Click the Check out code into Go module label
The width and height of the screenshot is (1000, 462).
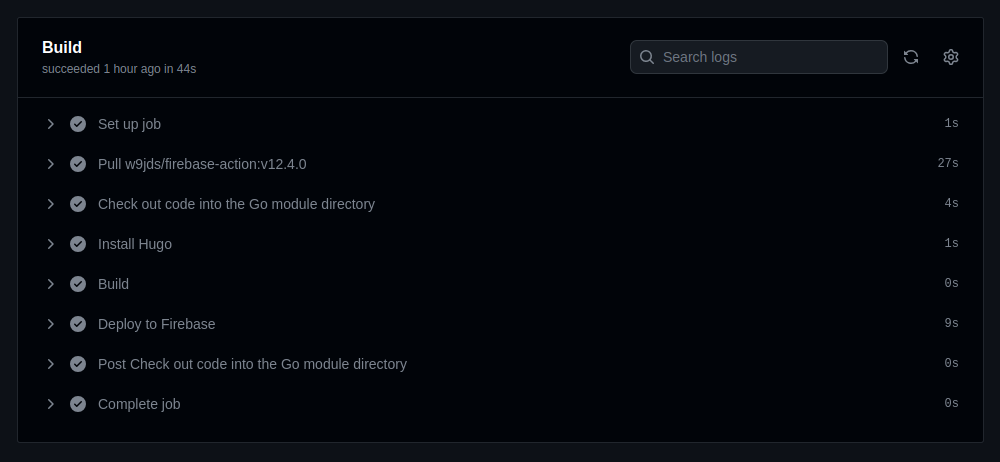click(x=236, y=204)
